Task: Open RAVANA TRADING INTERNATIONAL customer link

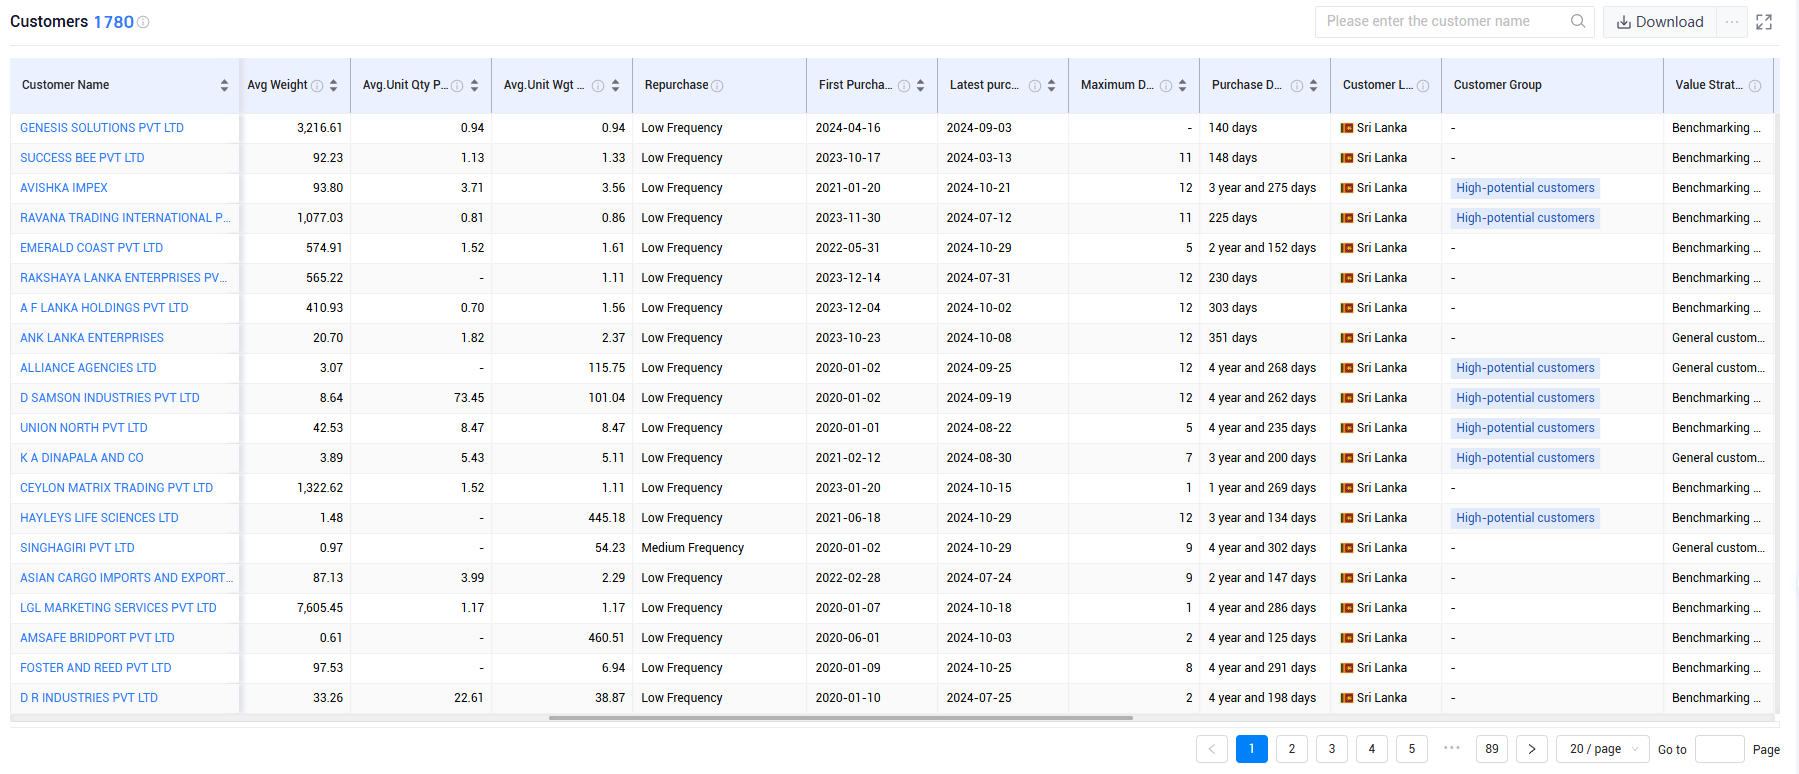Action: [x=125, y=218]
